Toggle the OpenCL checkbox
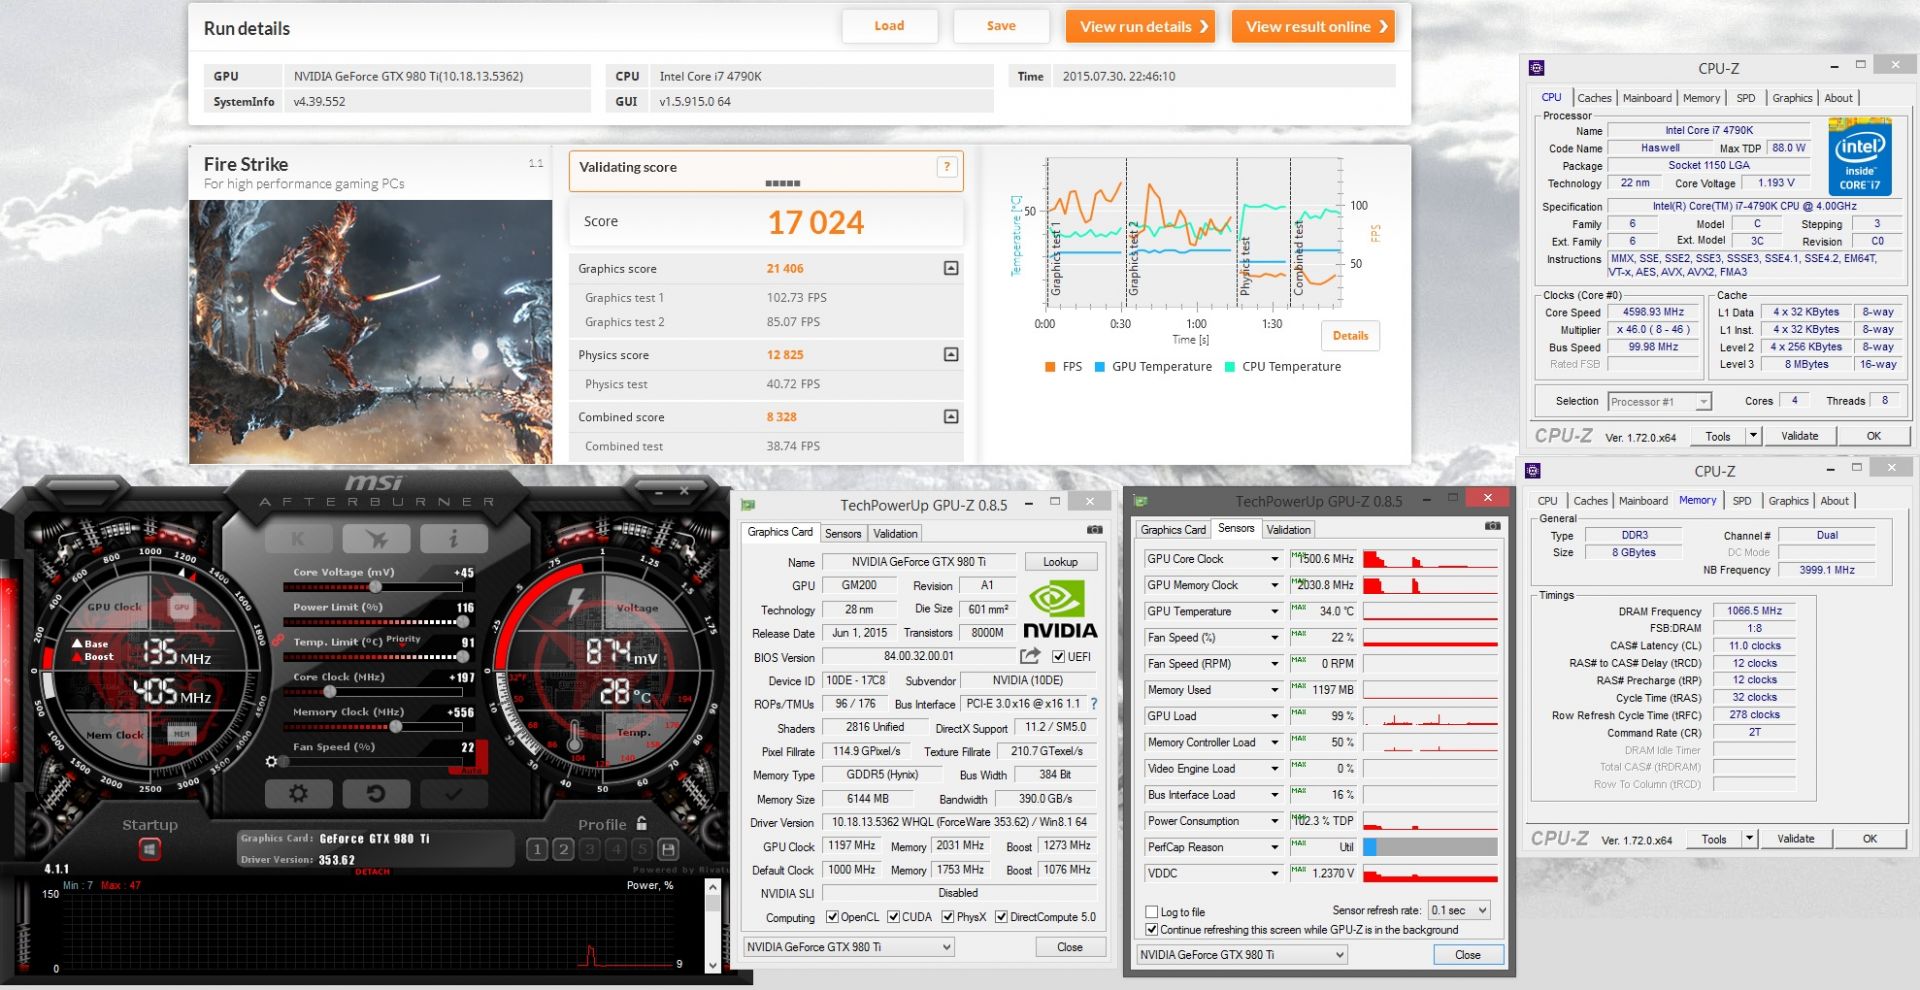 (x=832, y=917)
